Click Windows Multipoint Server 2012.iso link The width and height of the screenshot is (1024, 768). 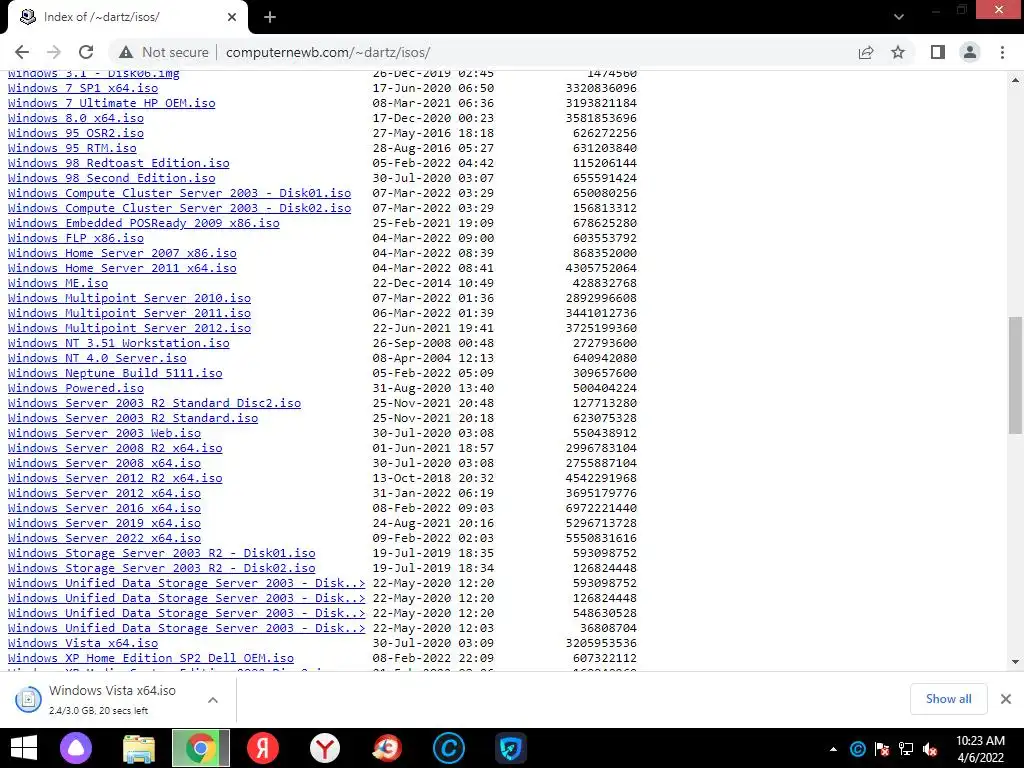click(129, 328)
